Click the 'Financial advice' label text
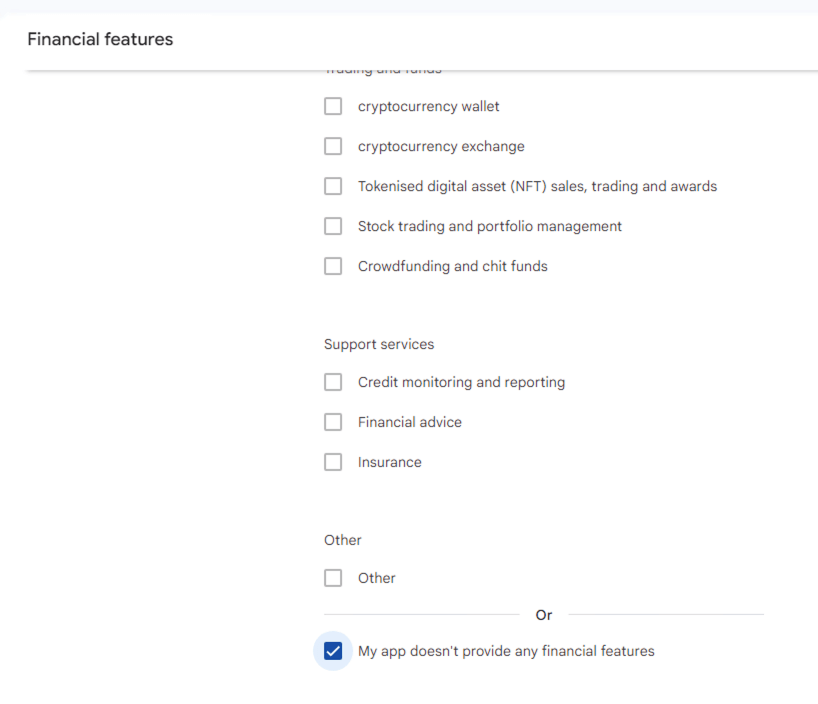Screen dimensions: 818x704 click(x=409, y=422)
